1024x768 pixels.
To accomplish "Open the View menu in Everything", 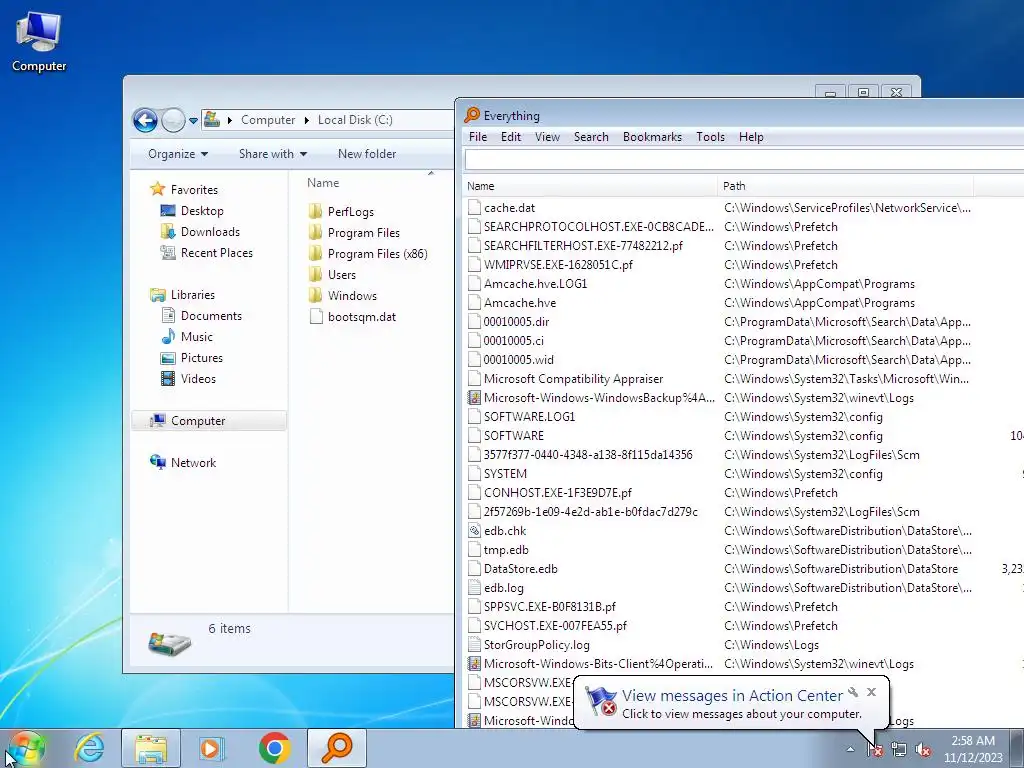I will pyautogui.click(x=547, y=136).
